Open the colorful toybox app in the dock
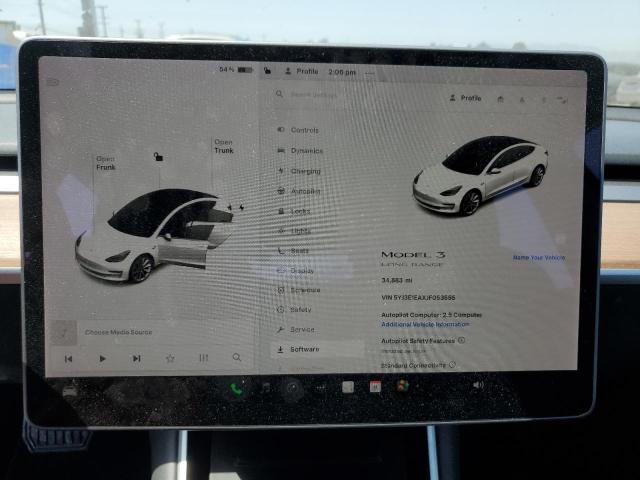The height and width of the screenshot is (480, 640). click(403, 386)
